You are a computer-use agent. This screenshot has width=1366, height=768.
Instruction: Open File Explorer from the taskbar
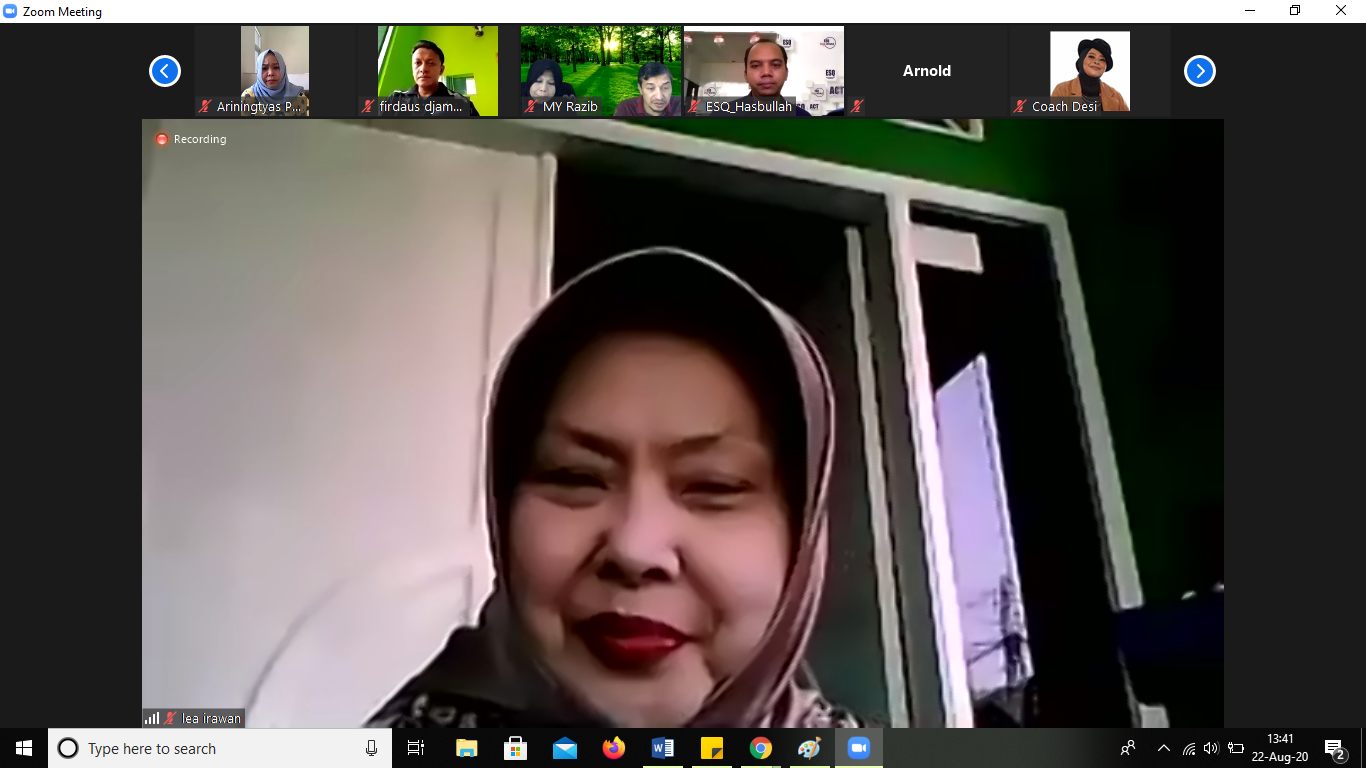(x=467, y=748)
